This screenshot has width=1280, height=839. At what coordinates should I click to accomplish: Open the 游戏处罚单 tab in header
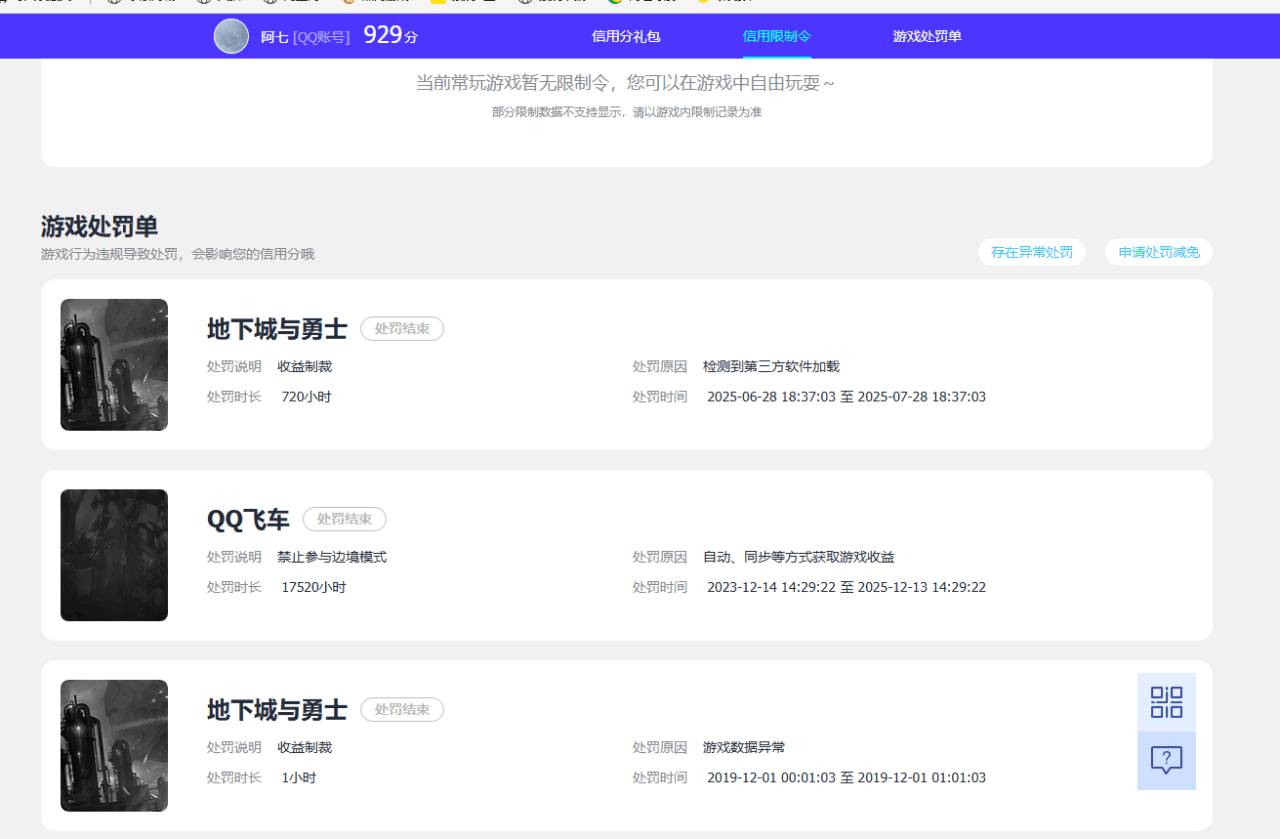[927, 37]
